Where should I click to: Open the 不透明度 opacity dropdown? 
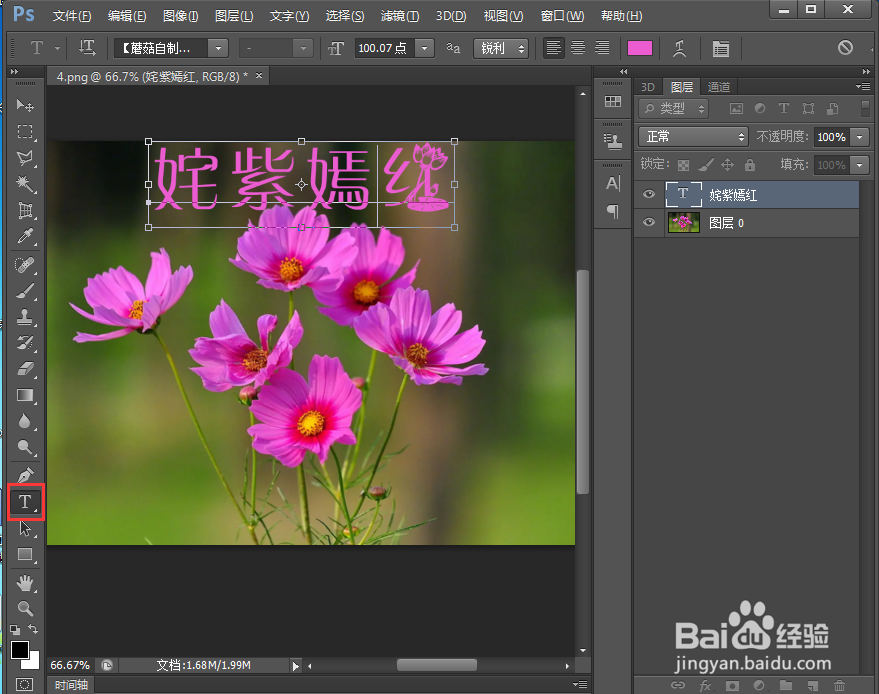click(x=859, y=136)
